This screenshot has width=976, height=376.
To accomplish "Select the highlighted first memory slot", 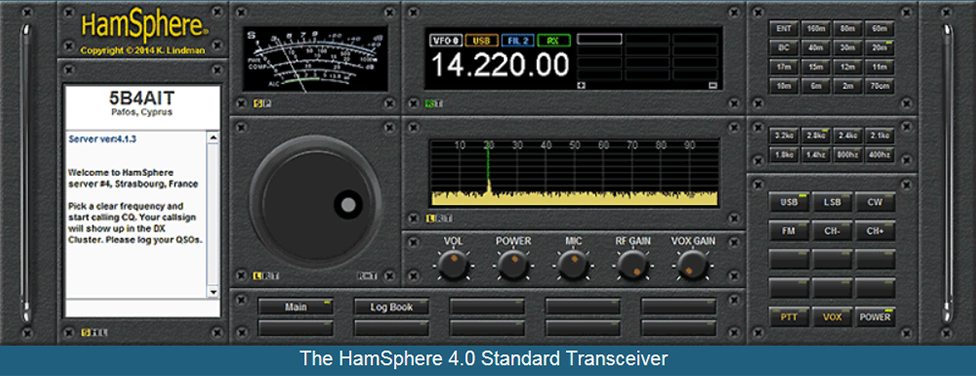I will pos(599,39).
